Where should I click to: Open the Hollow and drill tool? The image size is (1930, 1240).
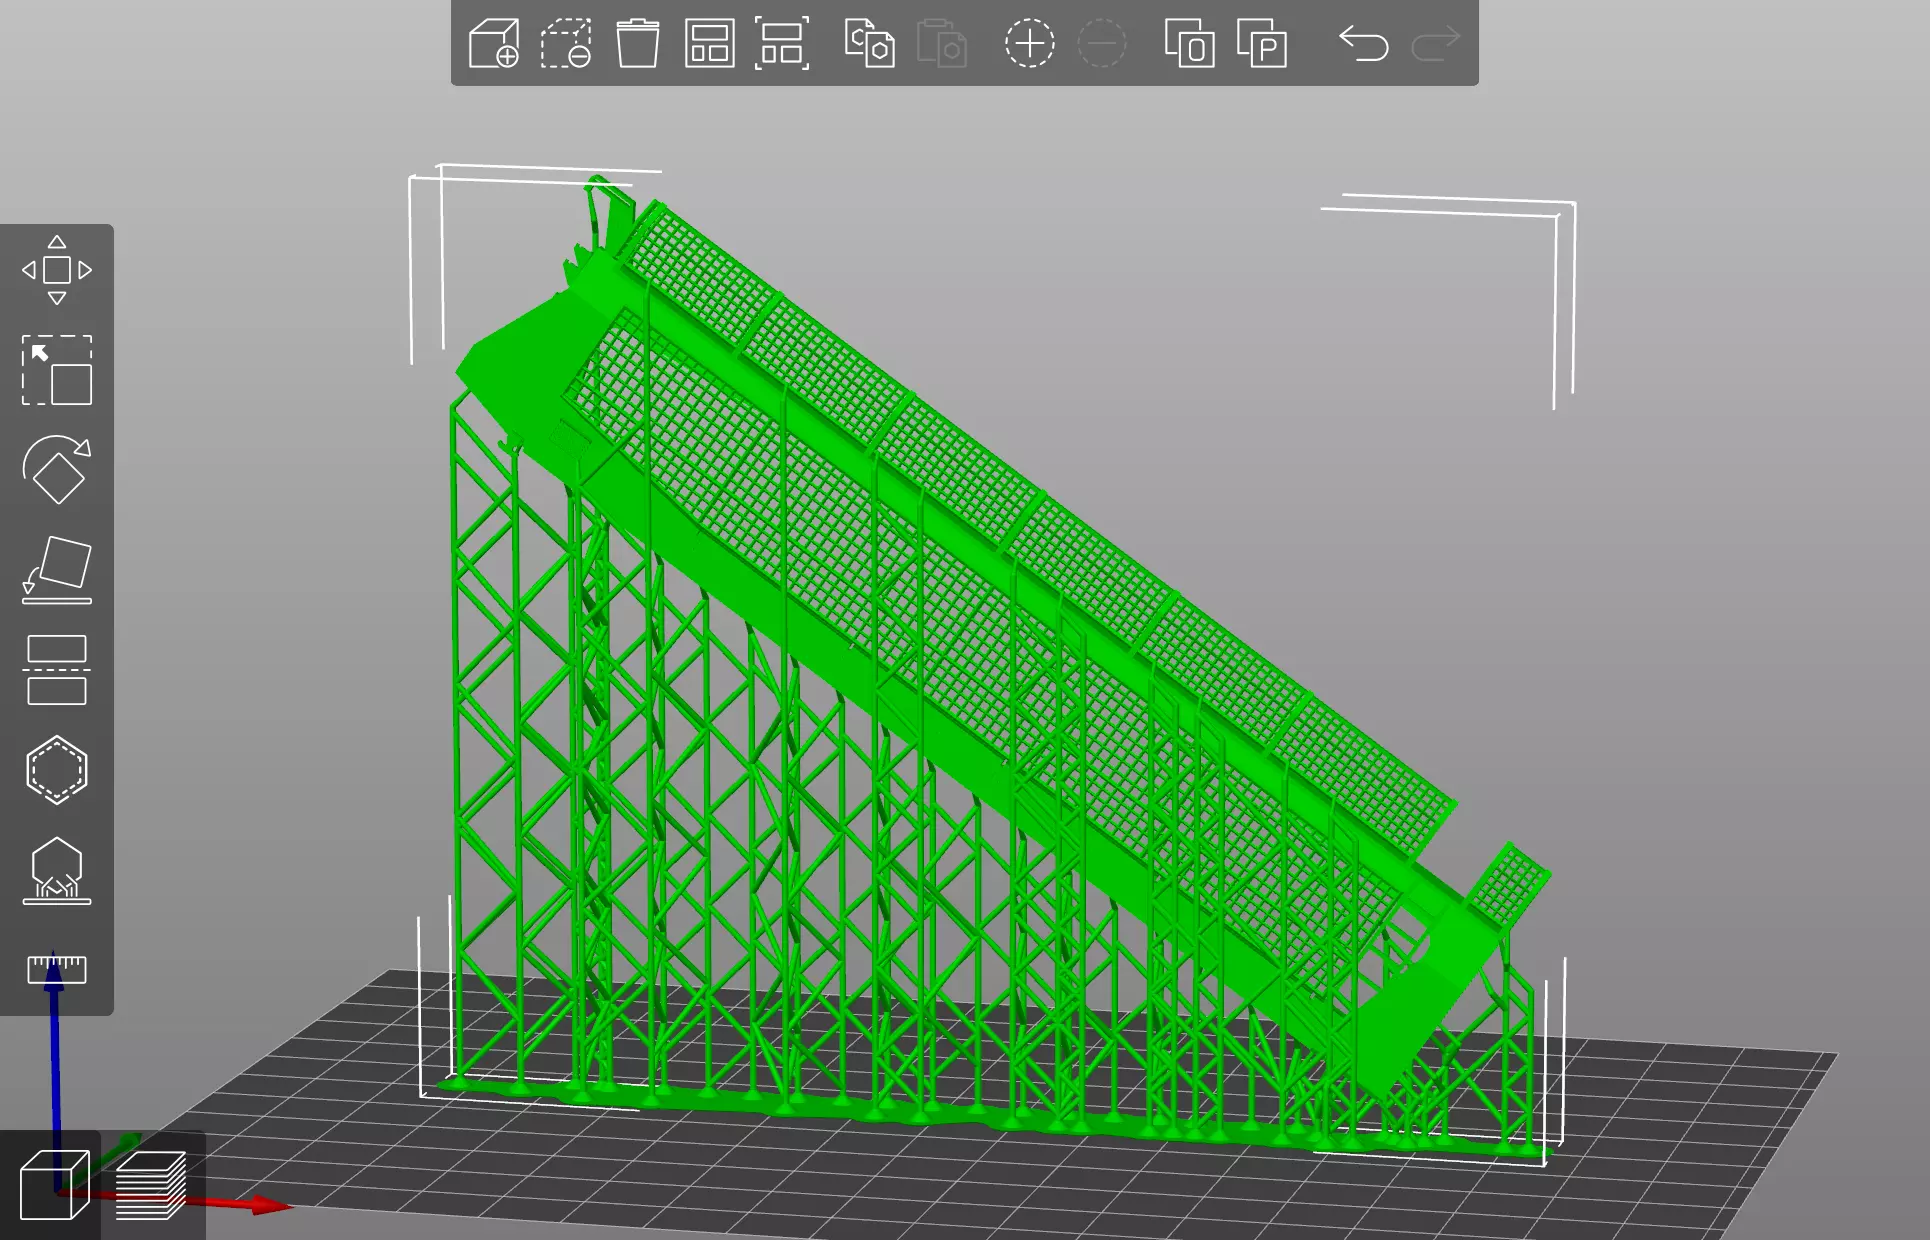tap(57, 770)
